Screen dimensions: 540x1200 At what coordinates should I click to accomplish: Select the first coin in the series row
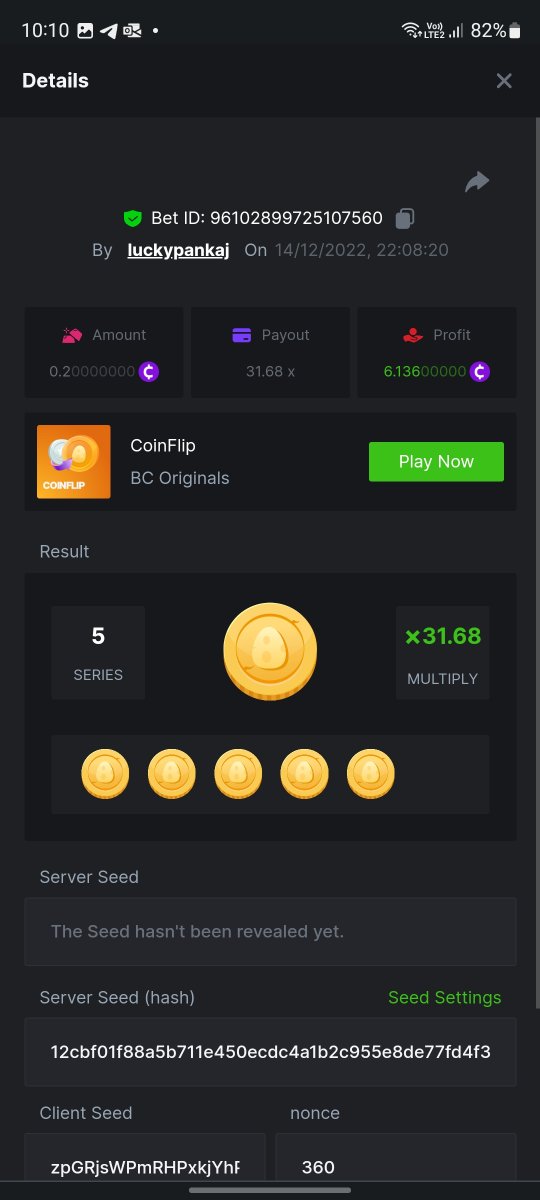coord(105,774)
